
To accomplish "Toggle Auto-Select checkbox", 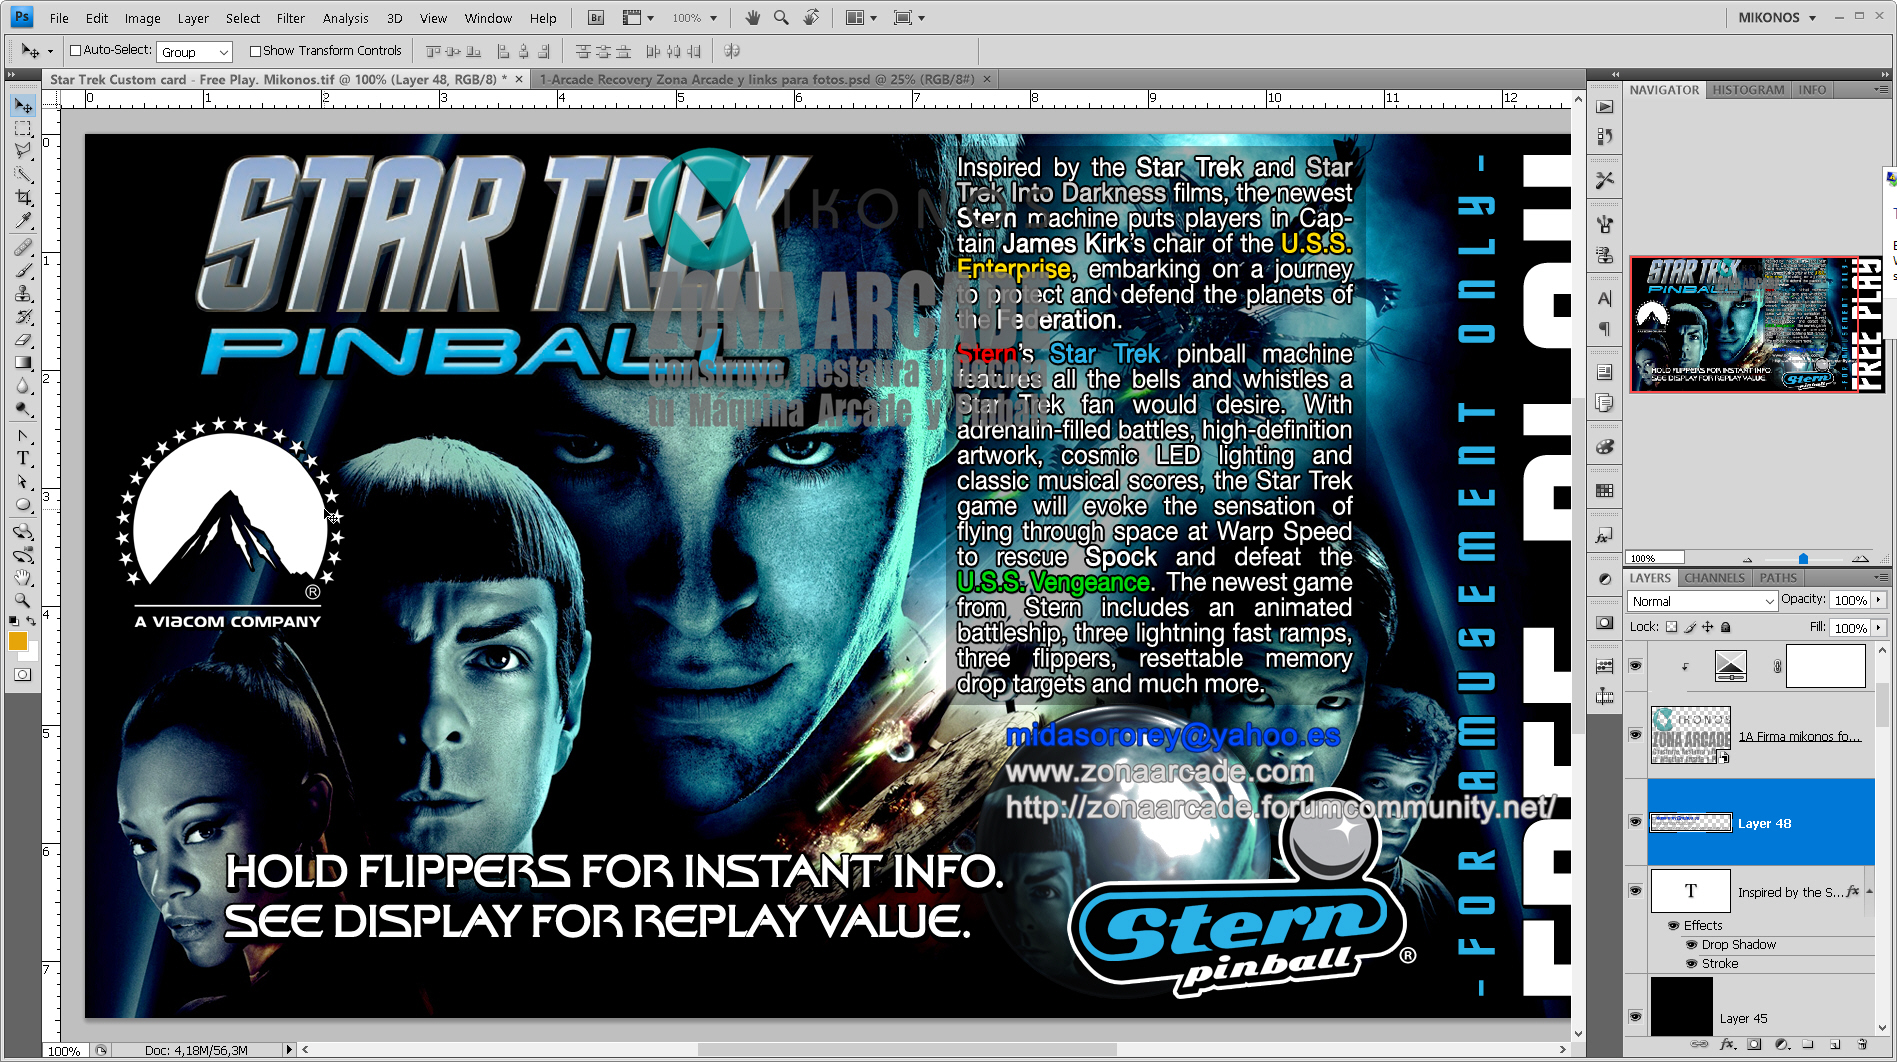I will click(77, 50).
